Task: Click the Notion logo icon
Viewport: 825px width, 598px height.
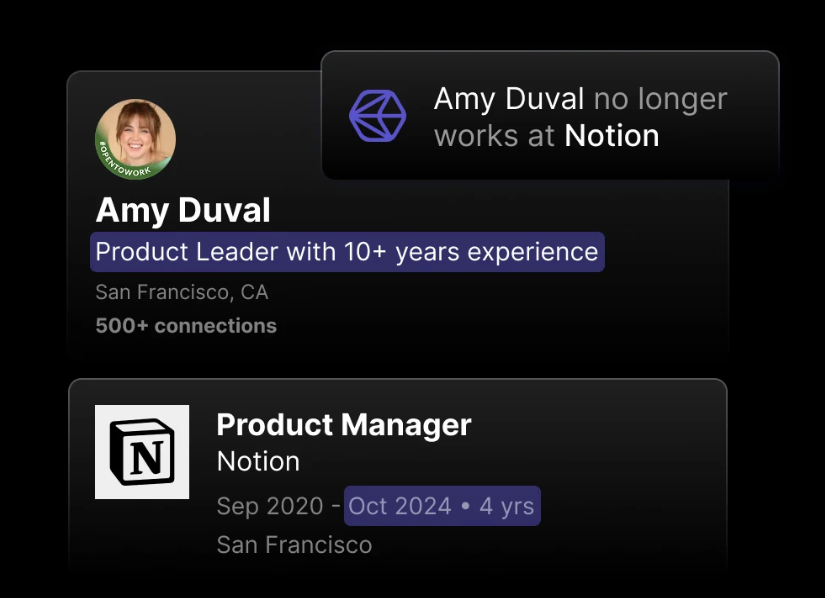Action: [x=142, y=452]
